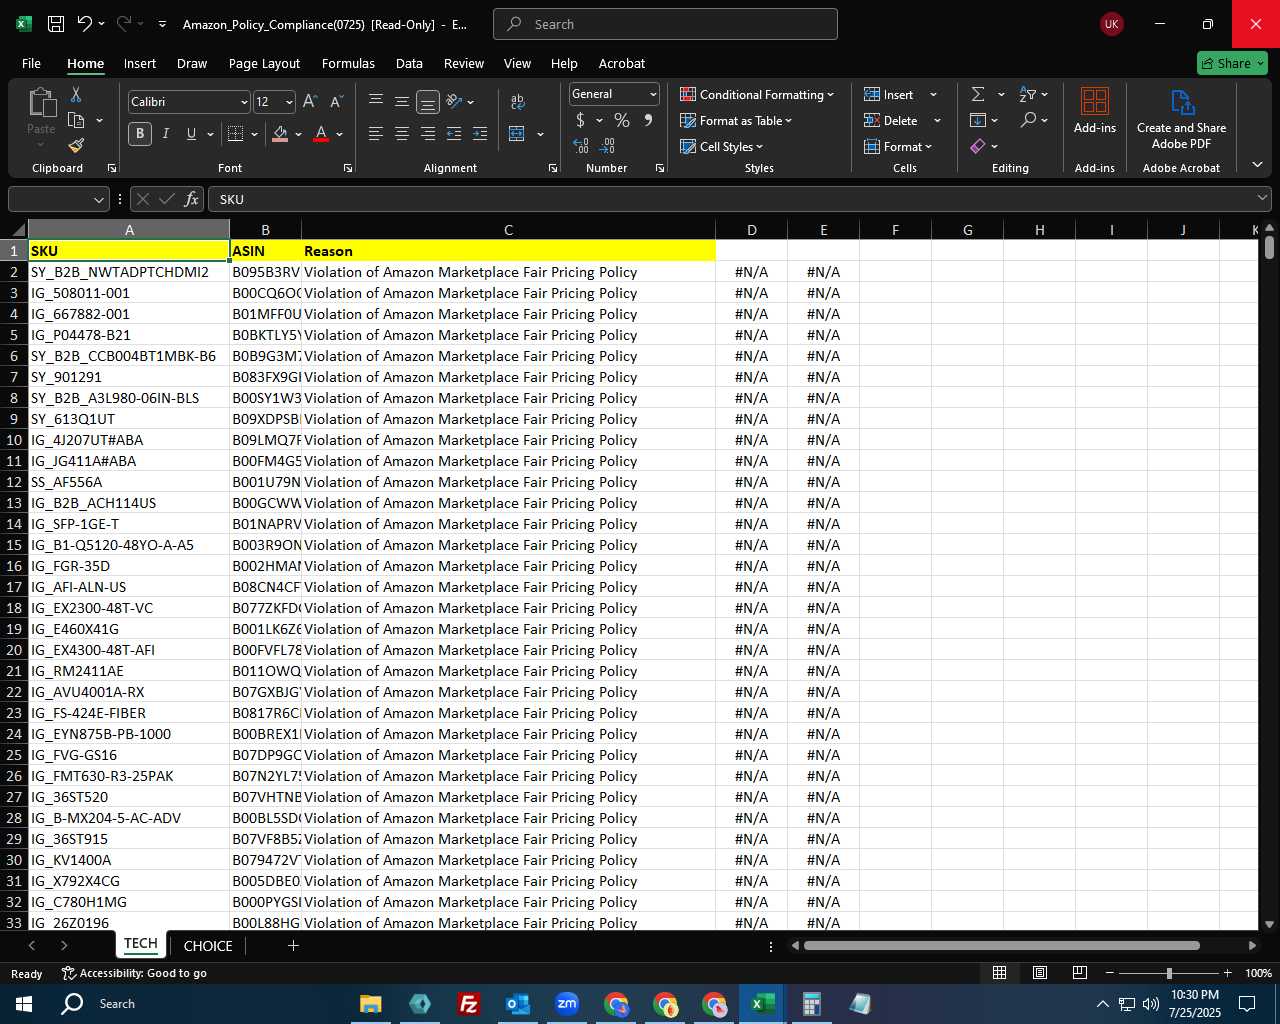Image resolution: width=1280 pixels, height=1024 pixels.
Task: Toggle Bottom Align
Action: pyautogui.click(x=428, y=102)
